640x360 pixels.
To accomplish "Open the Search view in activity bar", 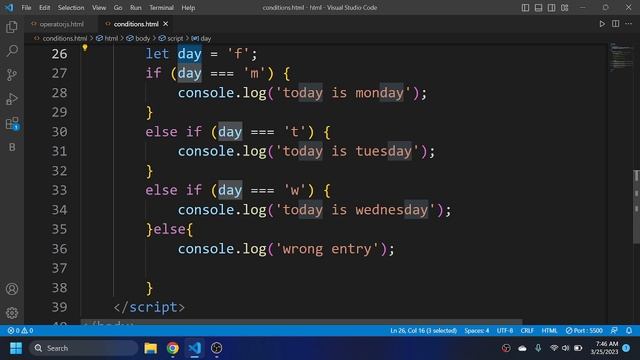I will pyautogui.click(x=12, y=51).
